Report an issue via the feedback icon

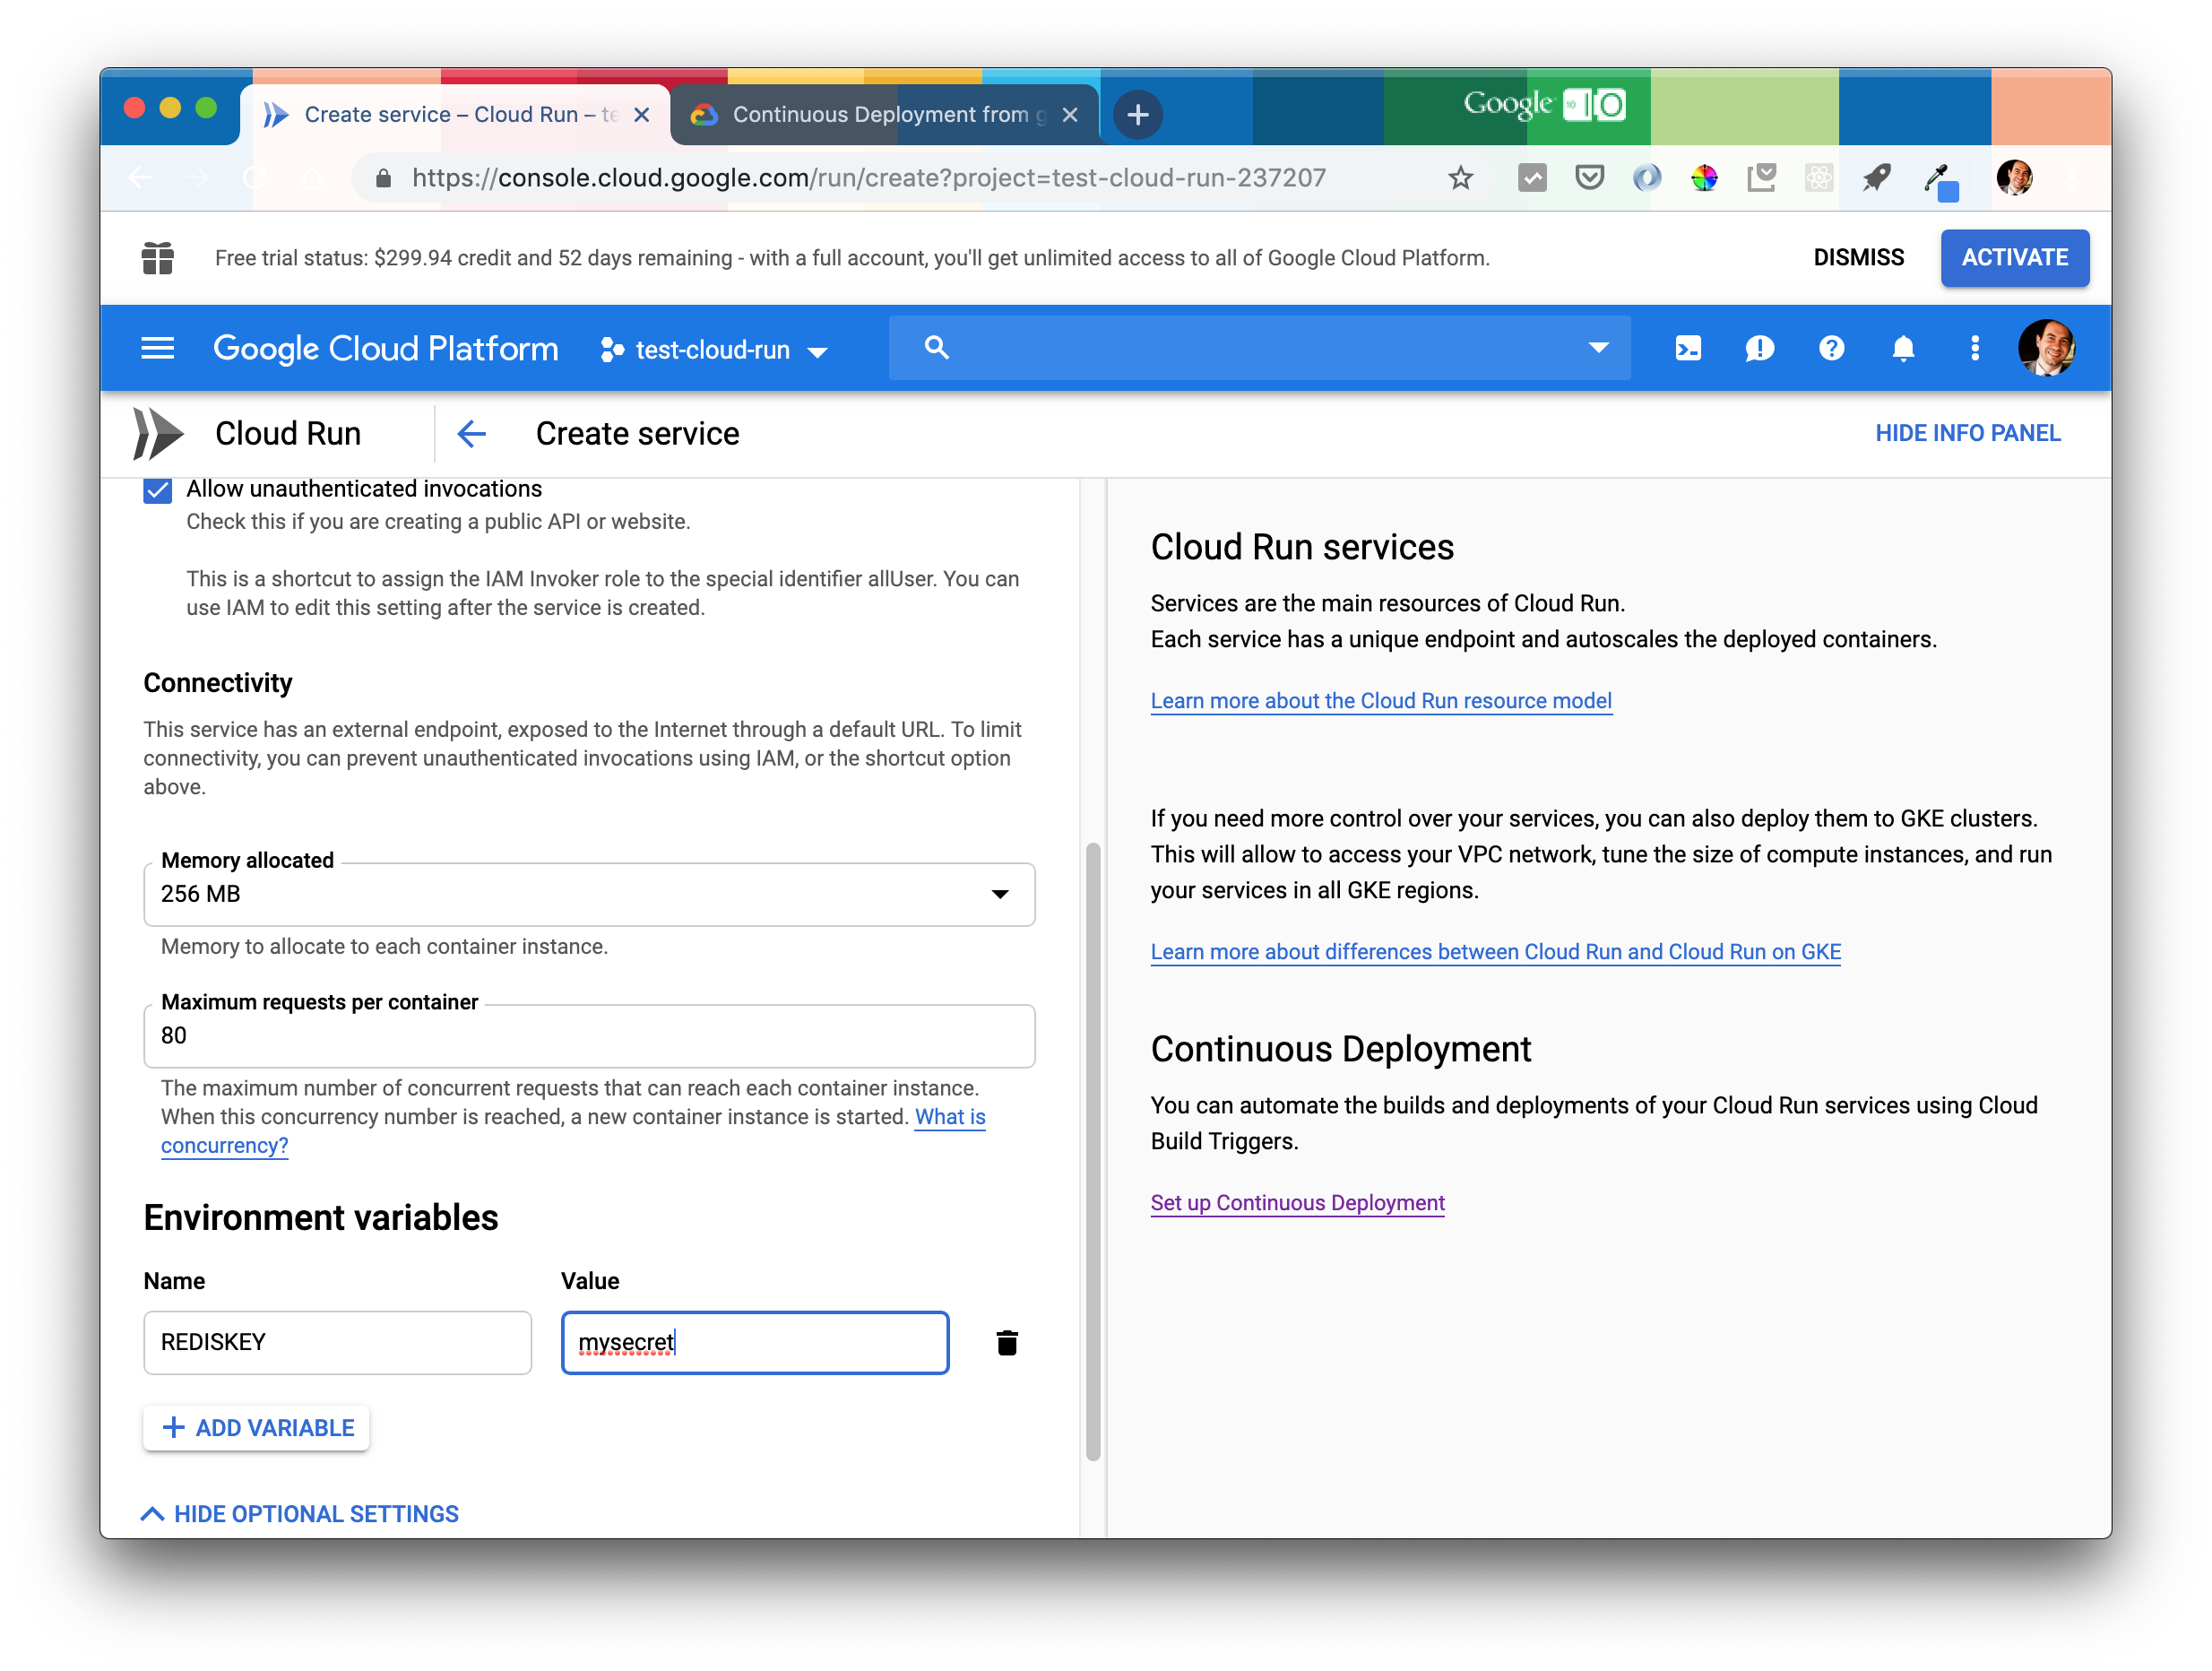(1759, 348)
